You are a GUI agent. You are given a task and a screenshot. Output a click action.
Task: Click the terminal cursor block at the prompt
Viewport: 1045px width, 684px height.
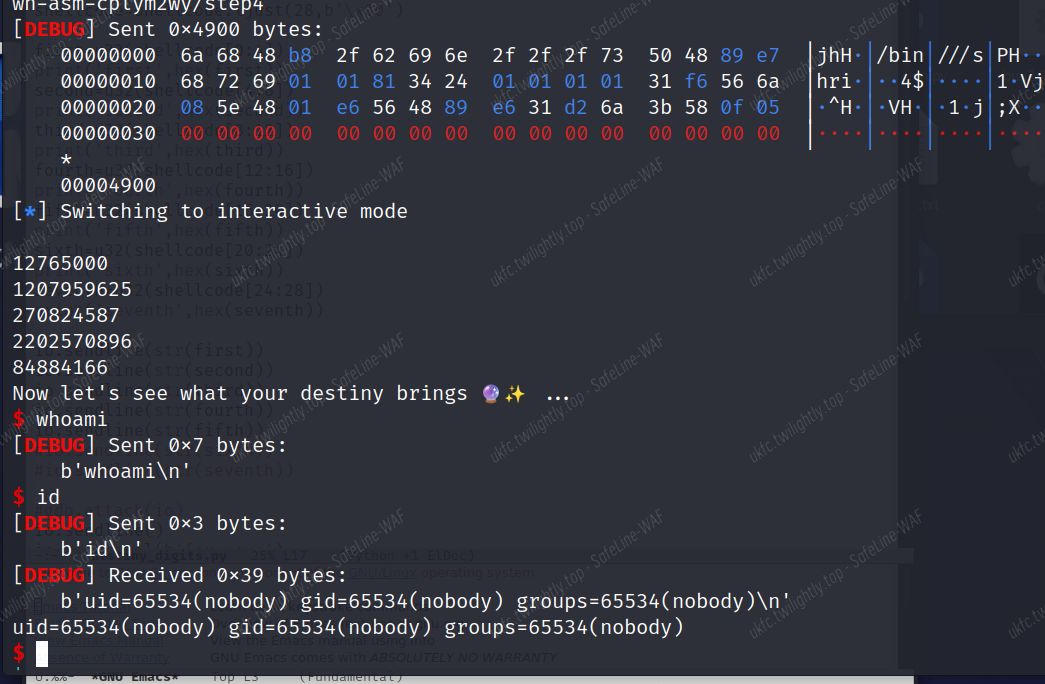point(42,654)
